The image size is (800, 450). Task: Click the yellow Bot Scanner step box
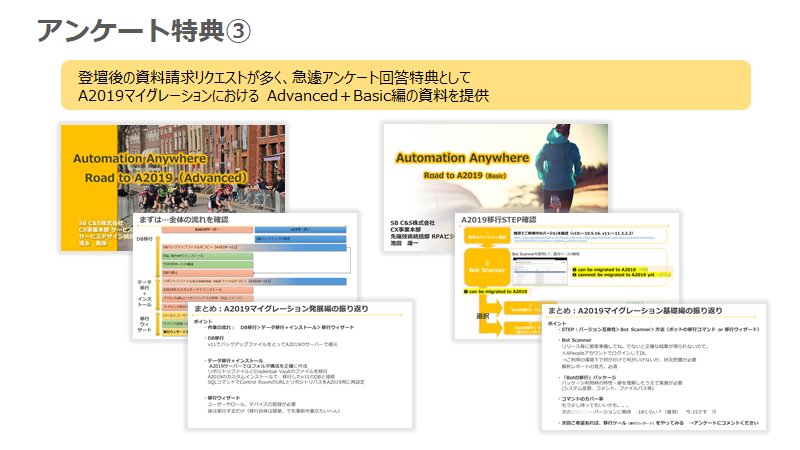487,267
